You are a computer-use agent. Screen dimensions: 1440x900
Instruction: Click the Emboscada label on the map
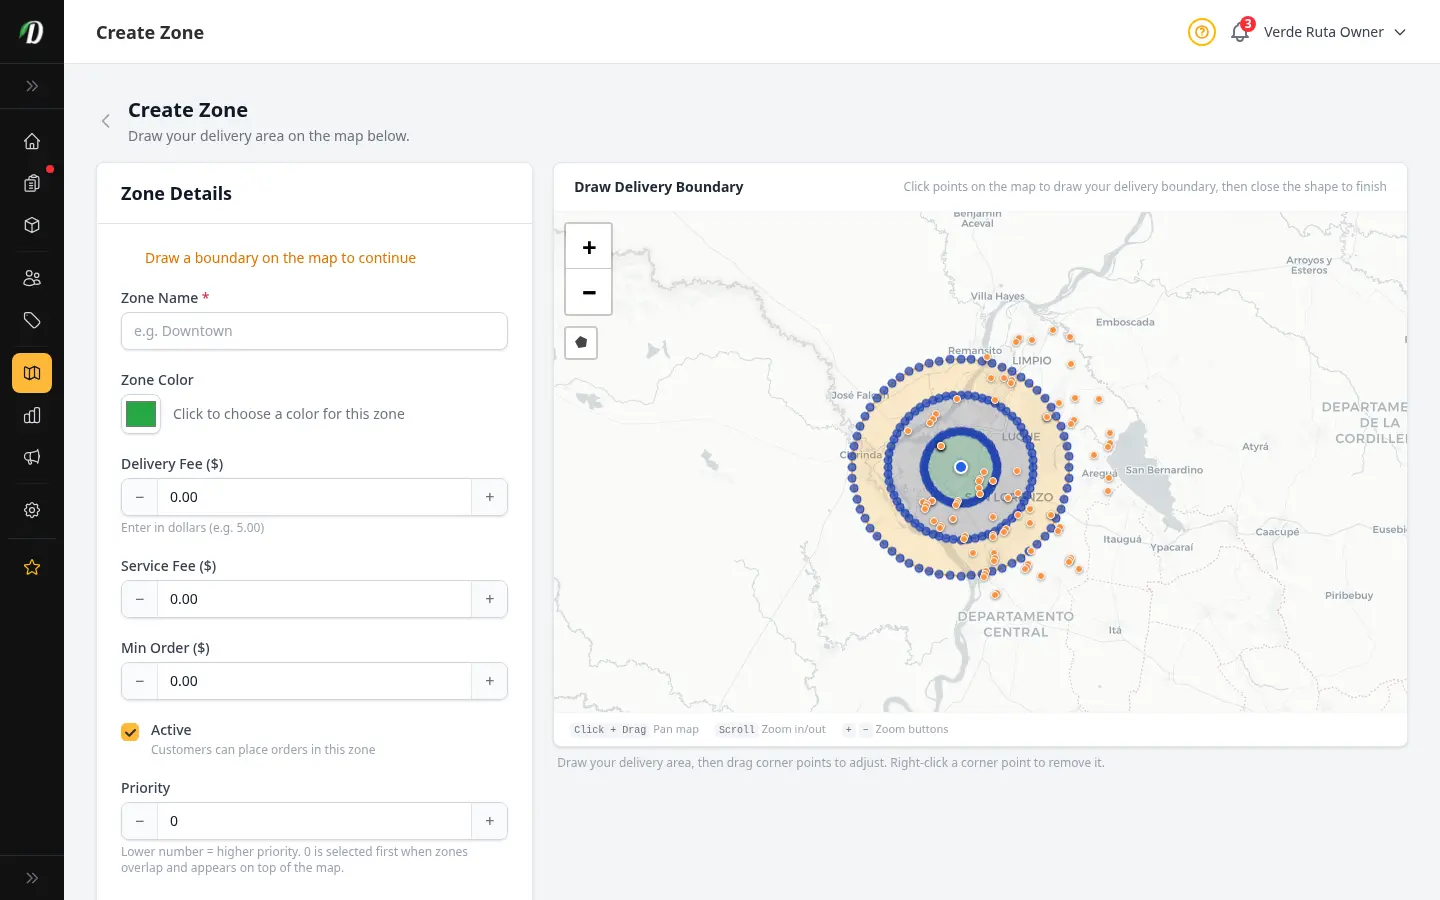click(x=1125, y=322)
